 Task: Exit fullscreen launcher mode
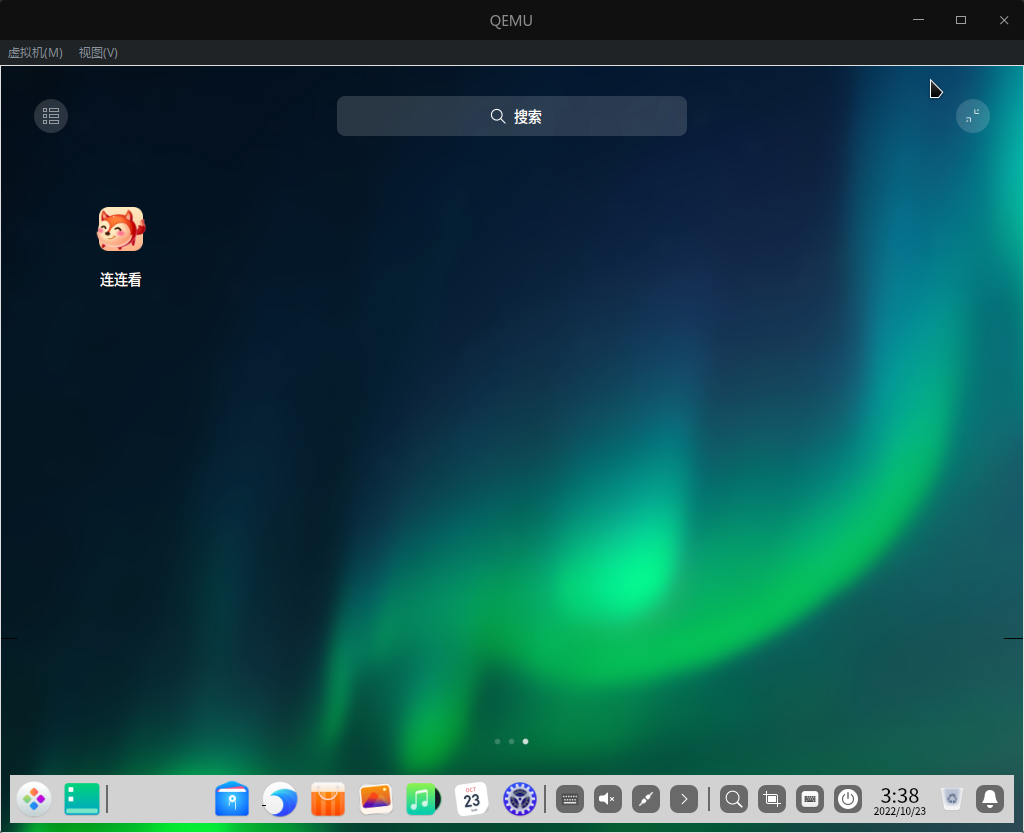click(x=972, y=116)
